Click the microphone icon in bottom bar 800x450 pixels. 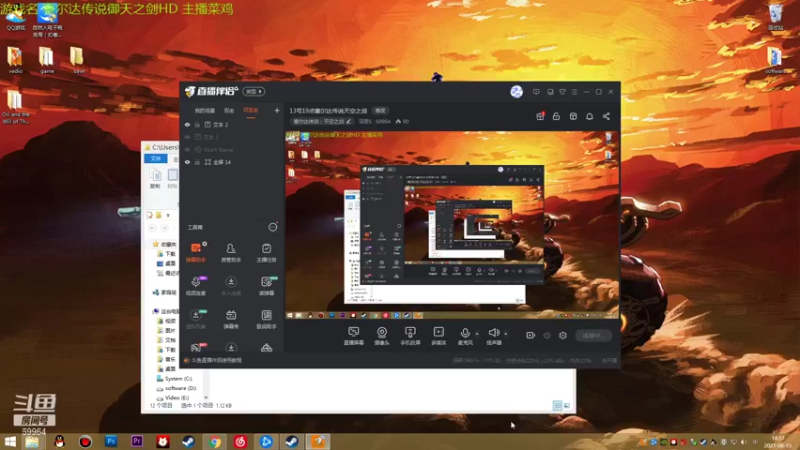465,333
